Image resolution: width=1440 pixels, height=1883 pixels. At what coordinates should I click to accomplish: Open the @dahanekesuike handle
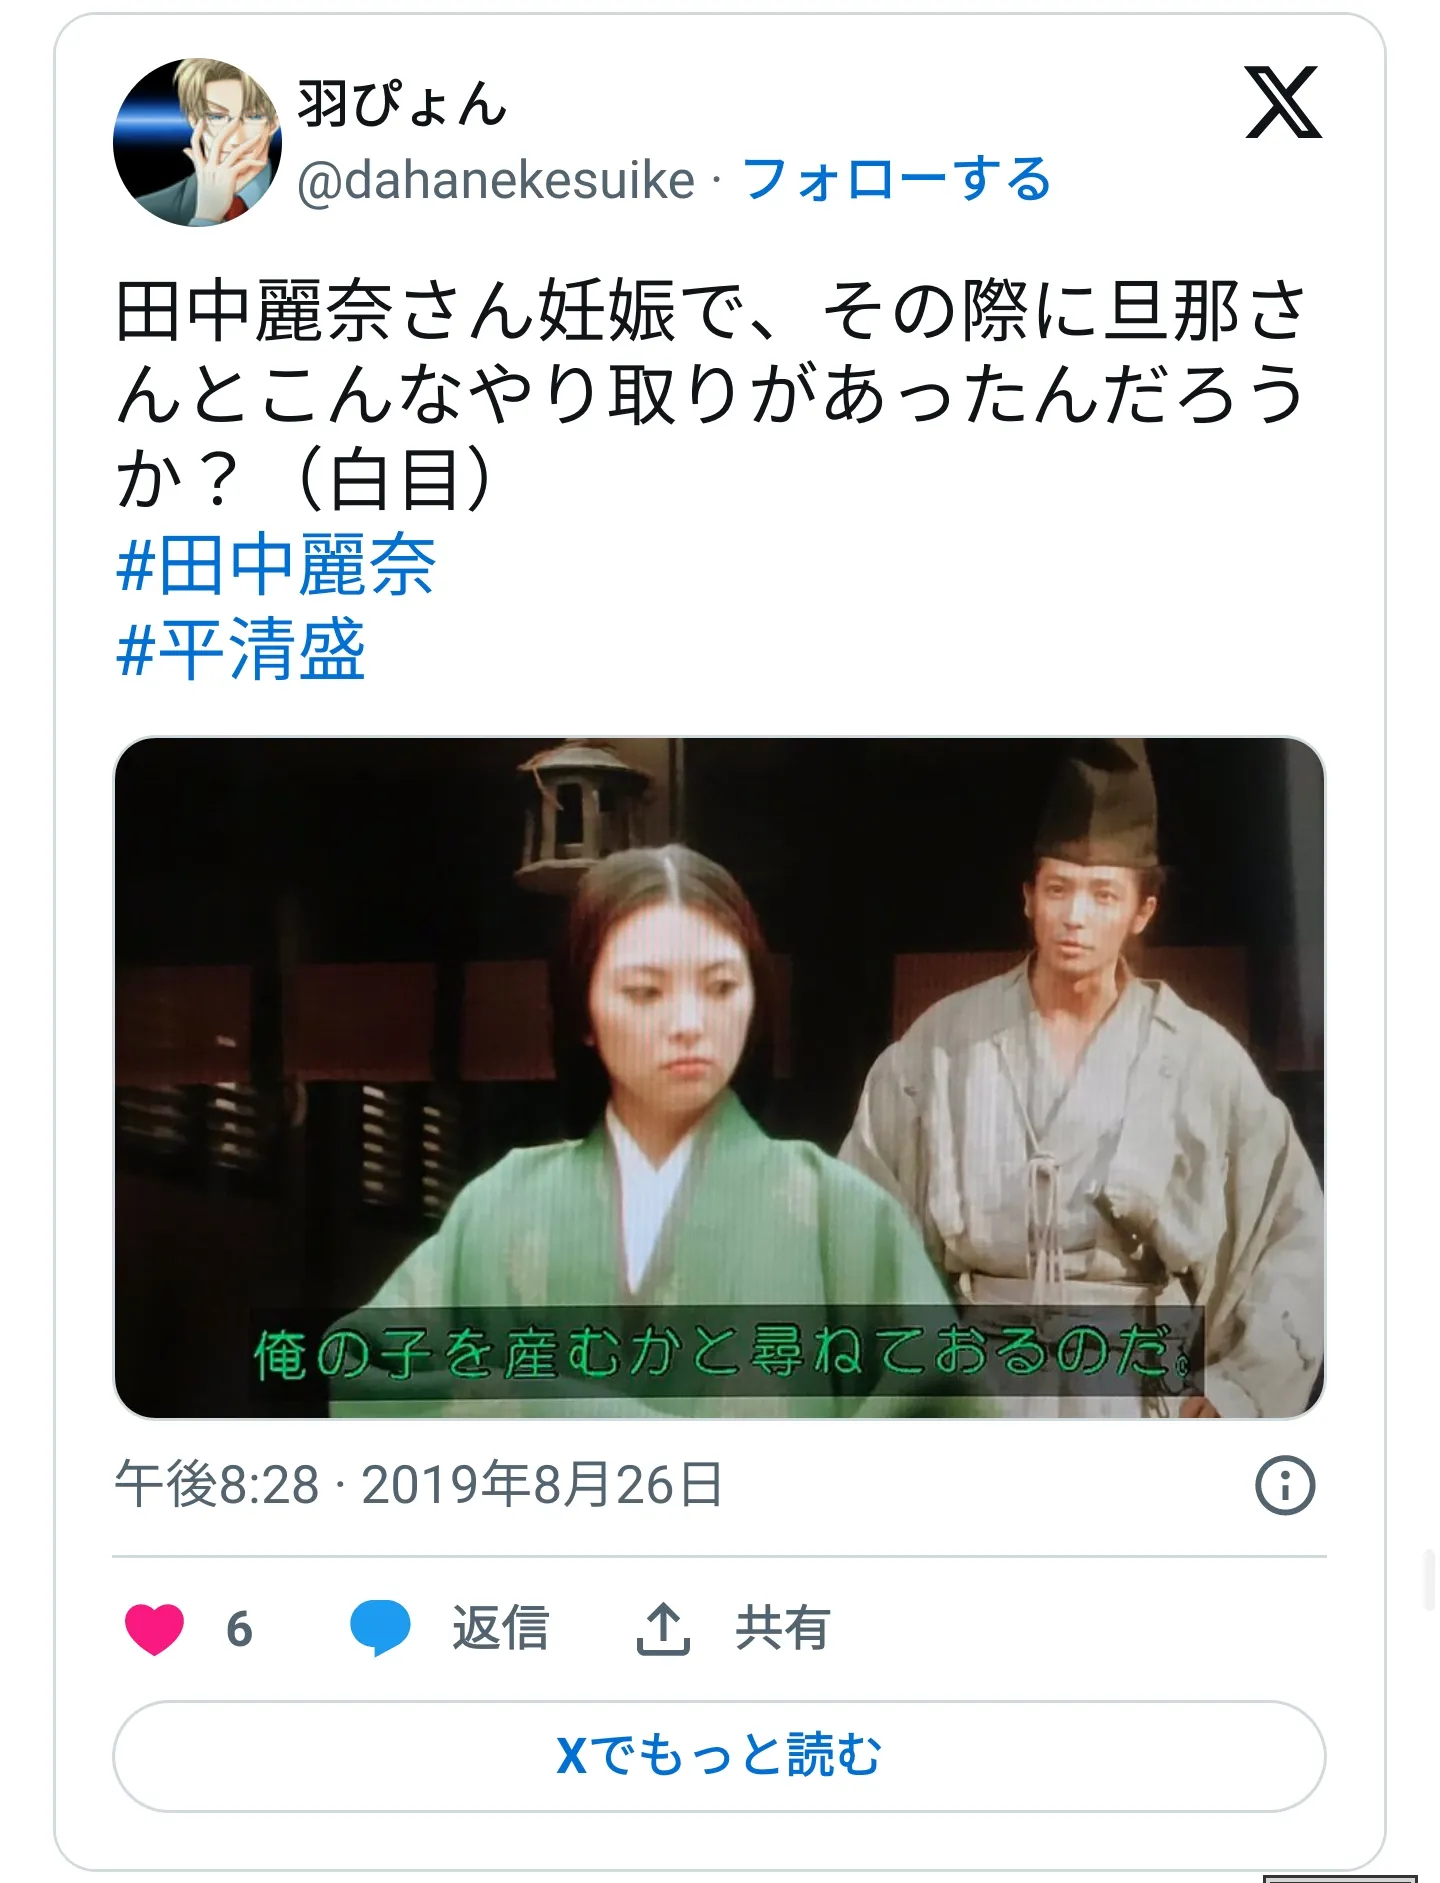(x=496, y=180)
